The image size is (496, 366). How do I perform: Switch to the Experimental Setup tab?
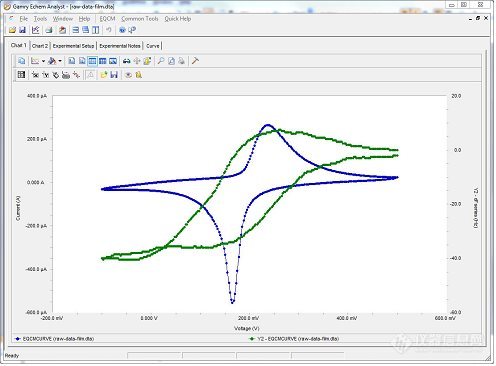pyautogui.click(x=73, y=46)
